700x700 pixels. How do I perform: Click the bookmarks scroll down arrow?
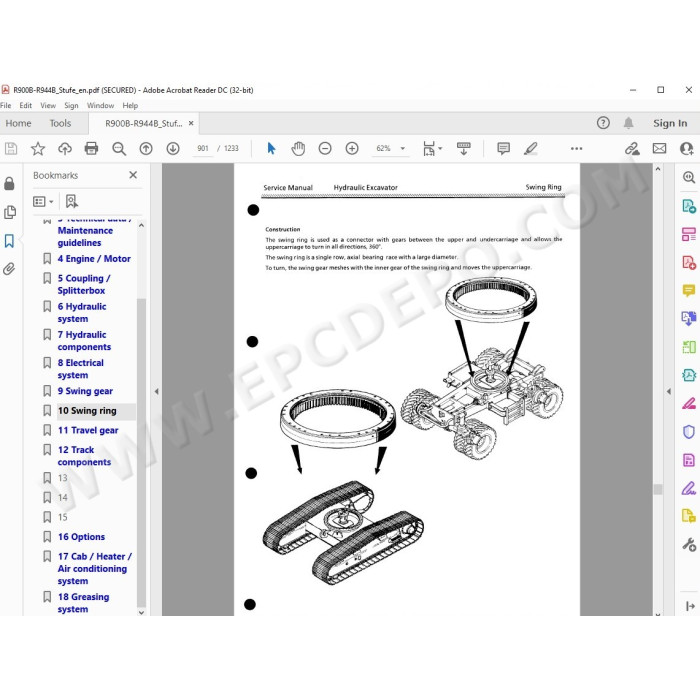tap(142, 612)
